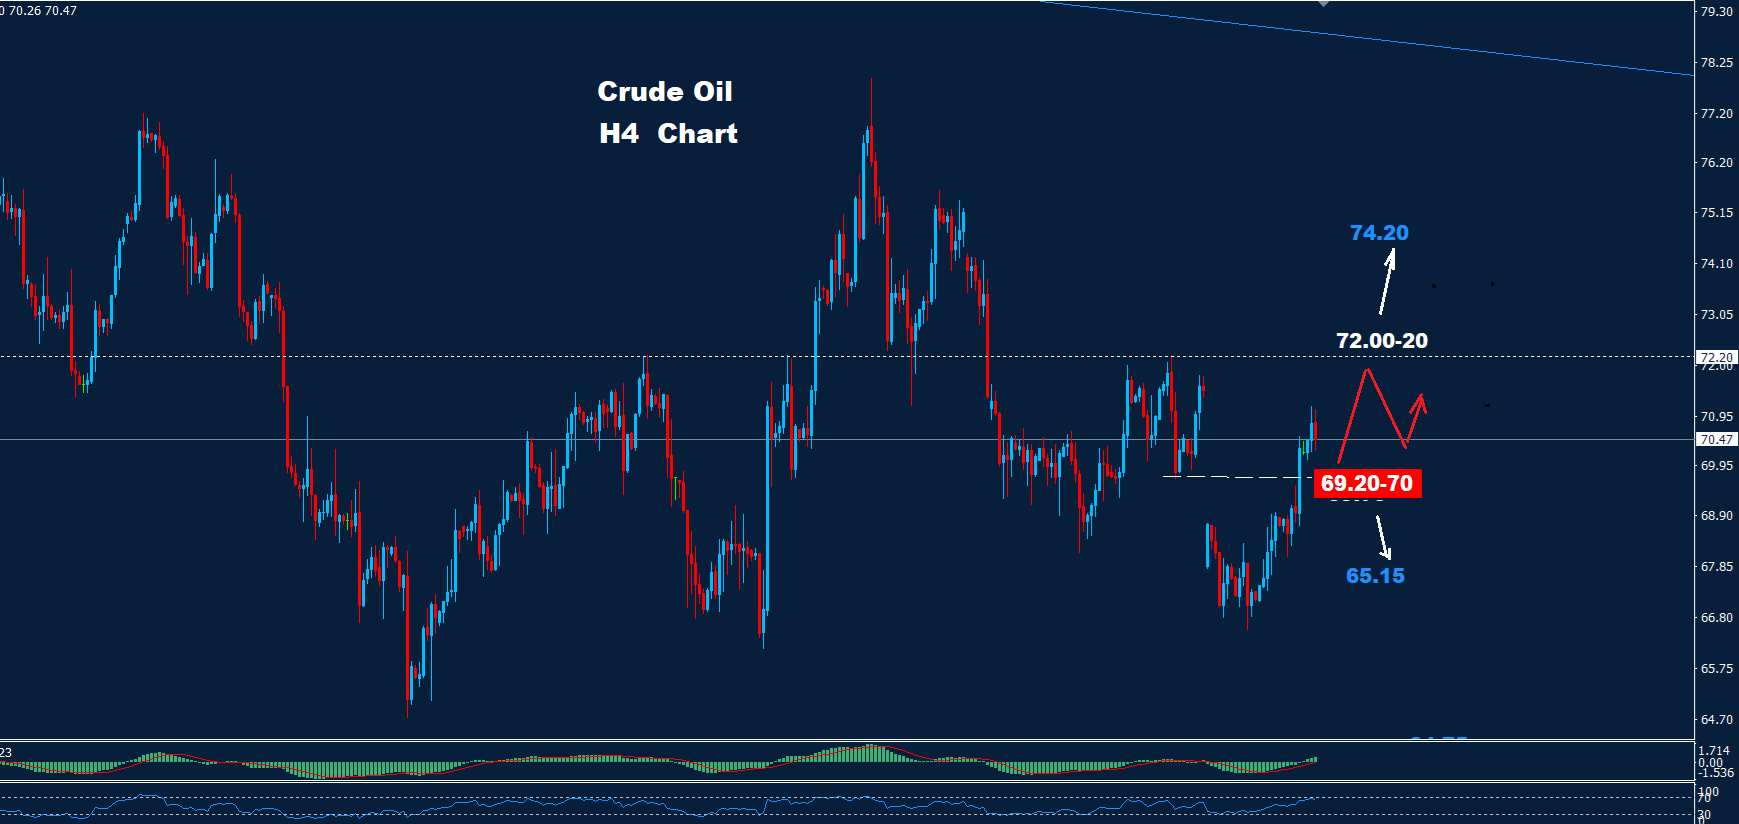Click the white 72.00-20 resistance label
The height and width of the screenshot is (824, 1739).
coord(1381,341)
